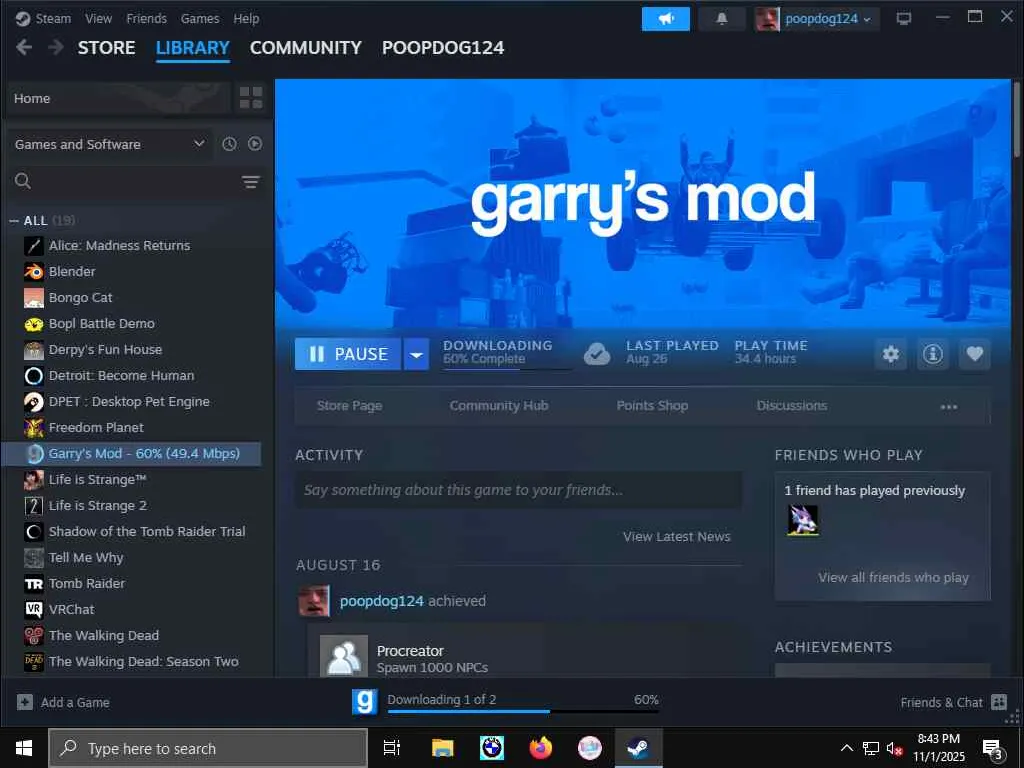Open the POOPDOG124 profile tab
Viewport: 1024px width, 768px height.
pos(443,48)
